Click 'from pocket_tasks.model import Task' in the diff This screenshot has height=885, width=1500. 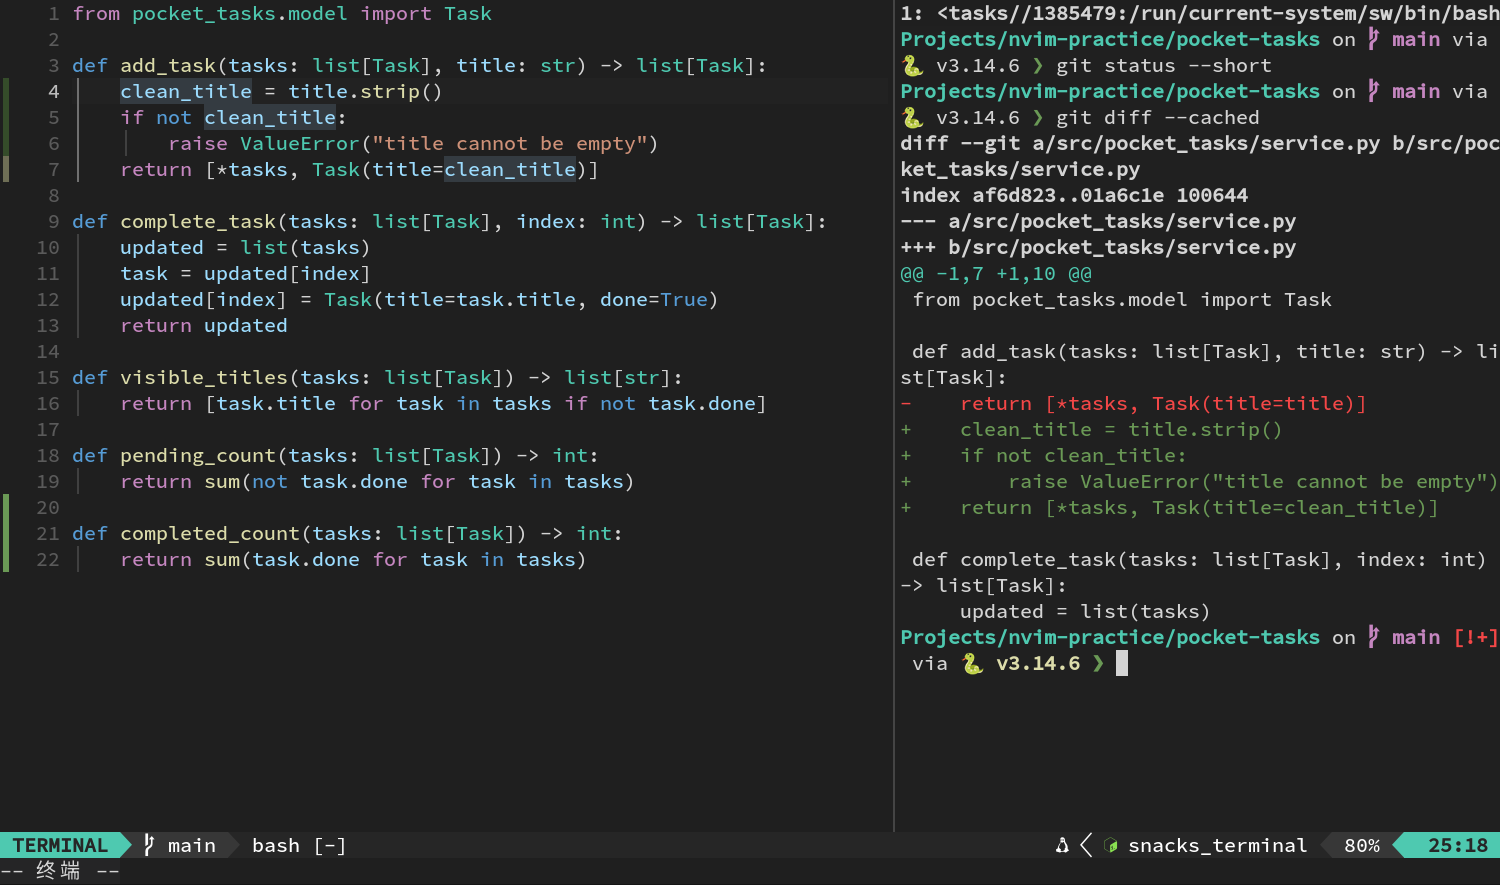coord(1122,300)
